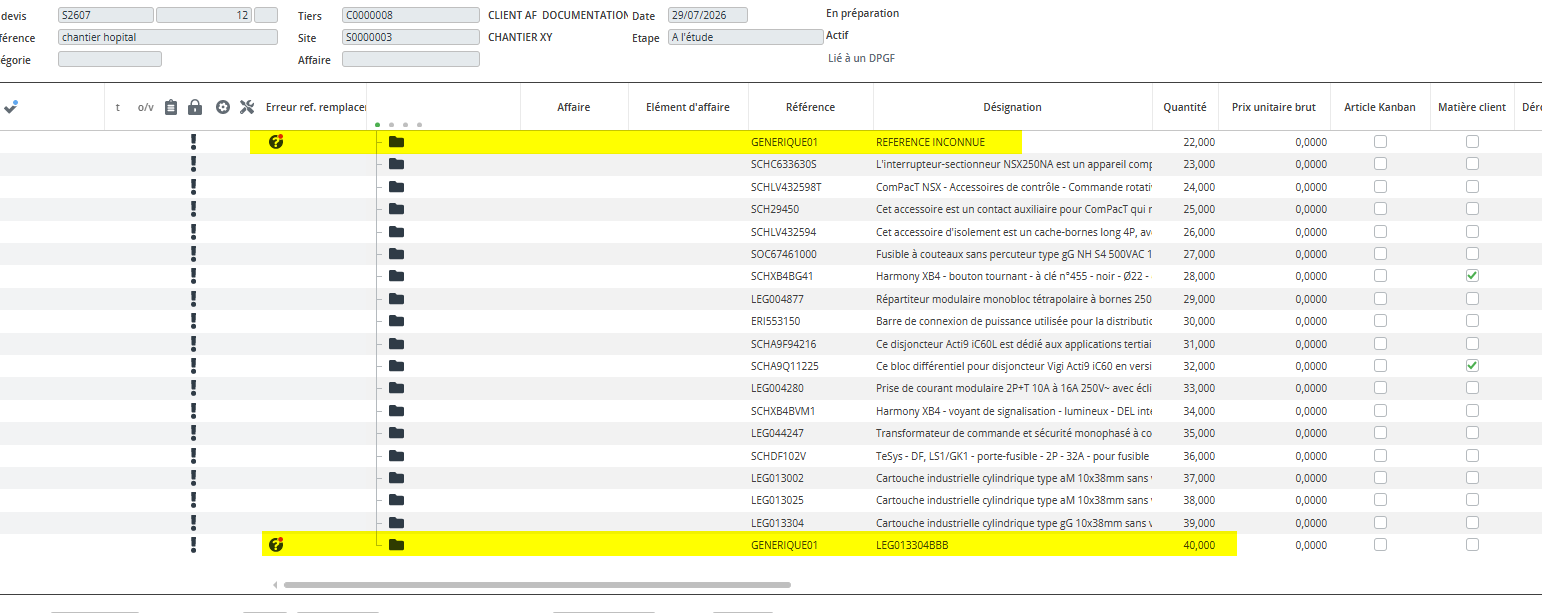Viewport: 1542px width, 613px height.
Task: Sort by the Désignation column header
Action: pyautogui.click(x=1012, y=107)
